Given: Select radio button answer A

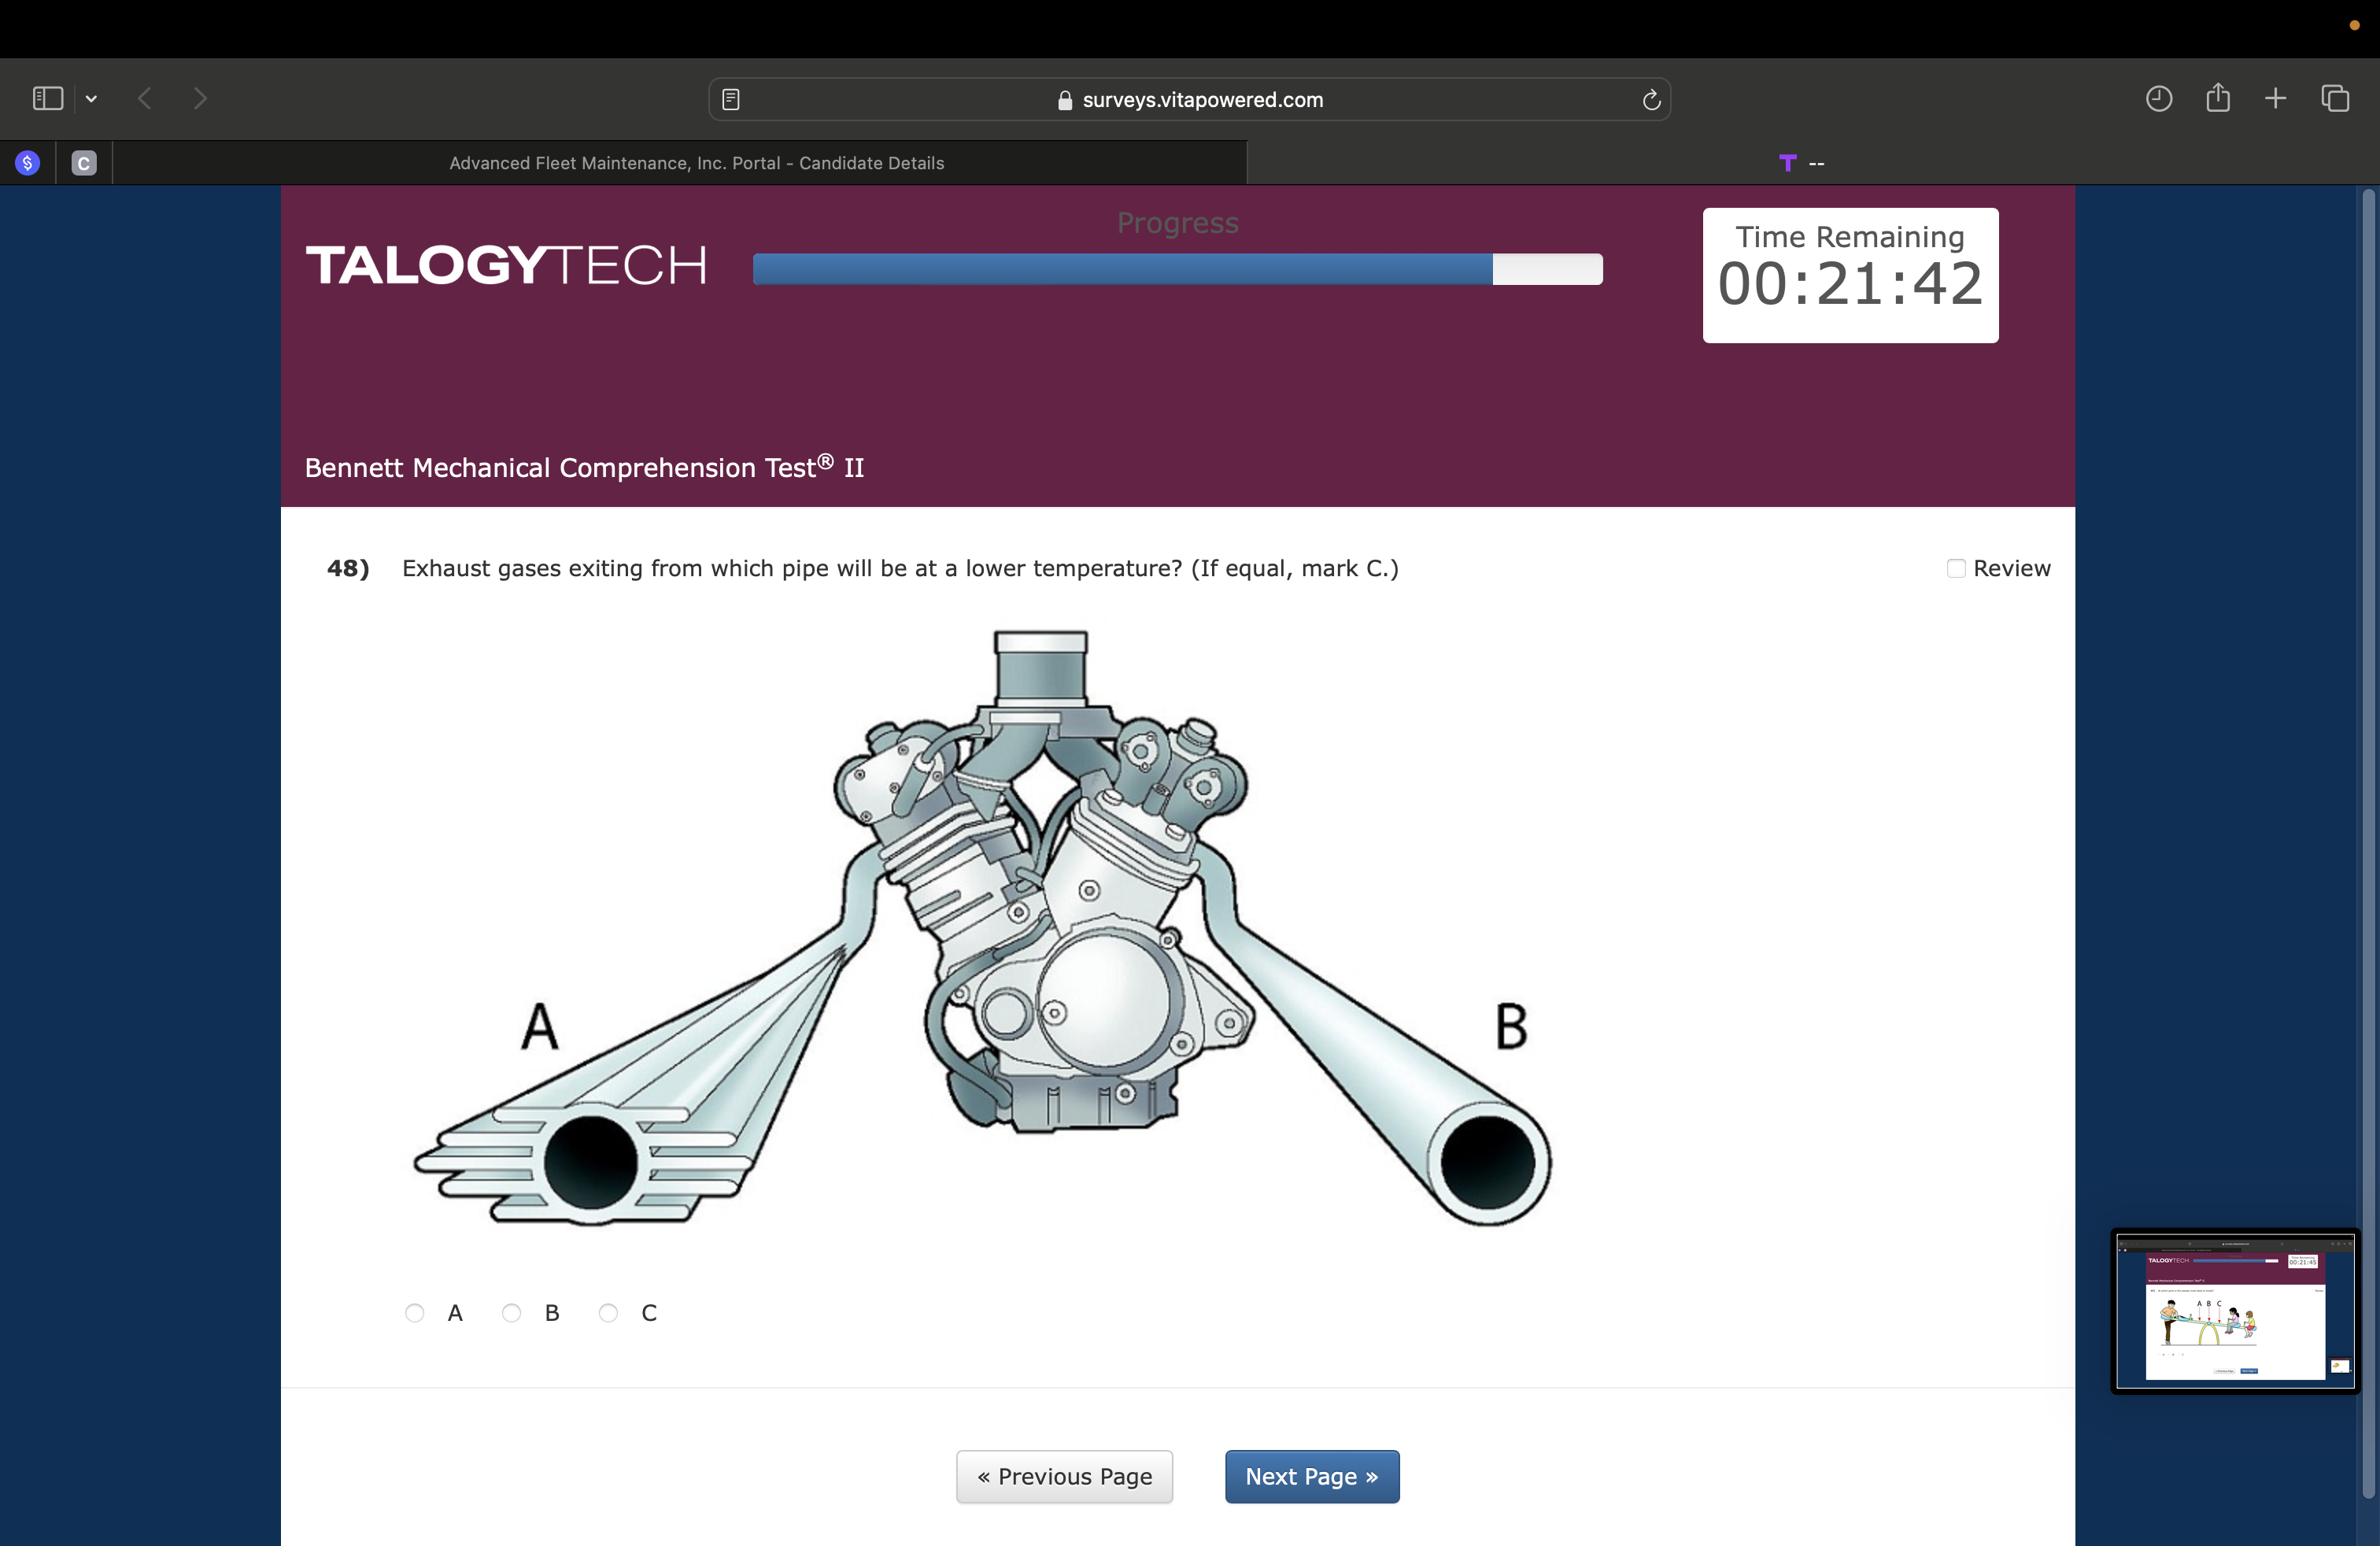Looking at the screenshot, I should [x=415, y=1313].
